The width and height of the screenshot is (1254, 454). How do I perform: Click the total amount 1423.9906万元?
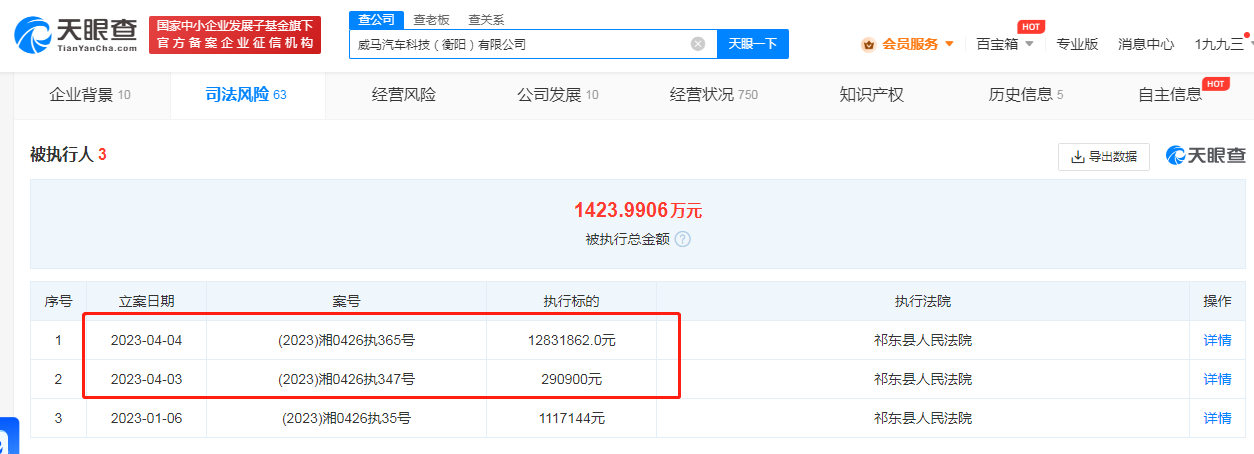tap(638, 210)
